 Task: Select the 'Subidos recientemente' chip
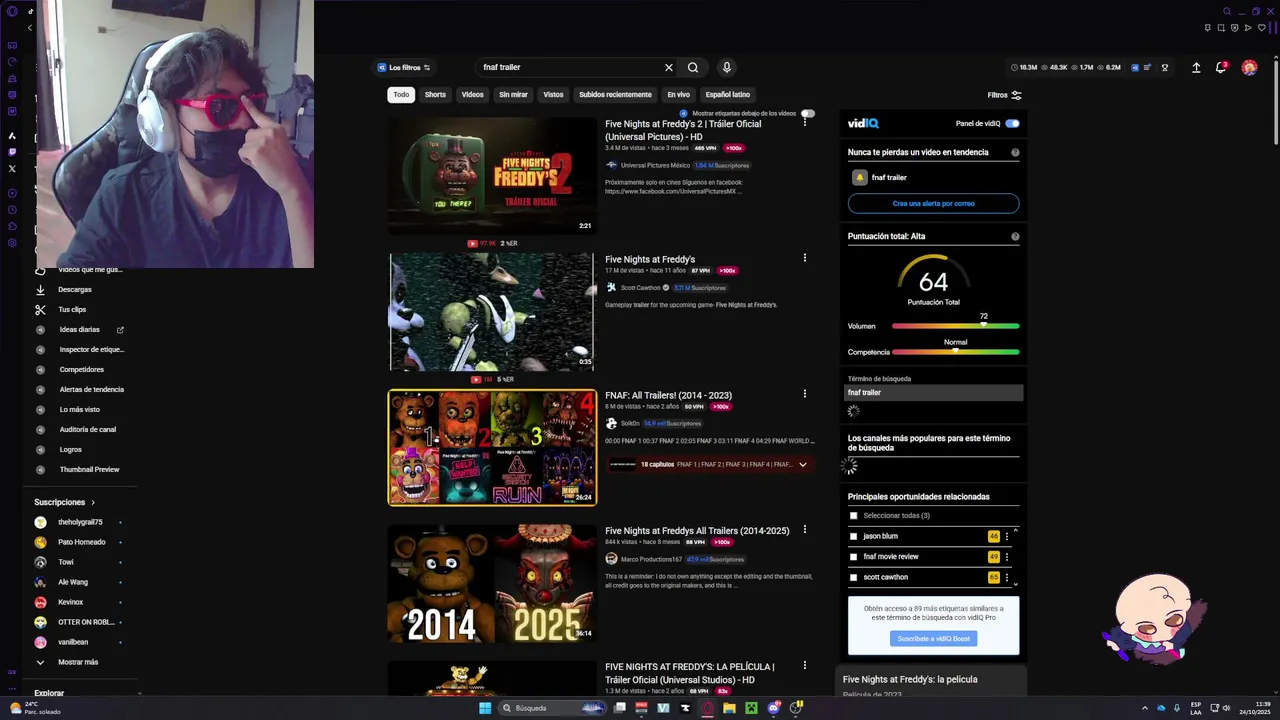click(x=615, y=95)
